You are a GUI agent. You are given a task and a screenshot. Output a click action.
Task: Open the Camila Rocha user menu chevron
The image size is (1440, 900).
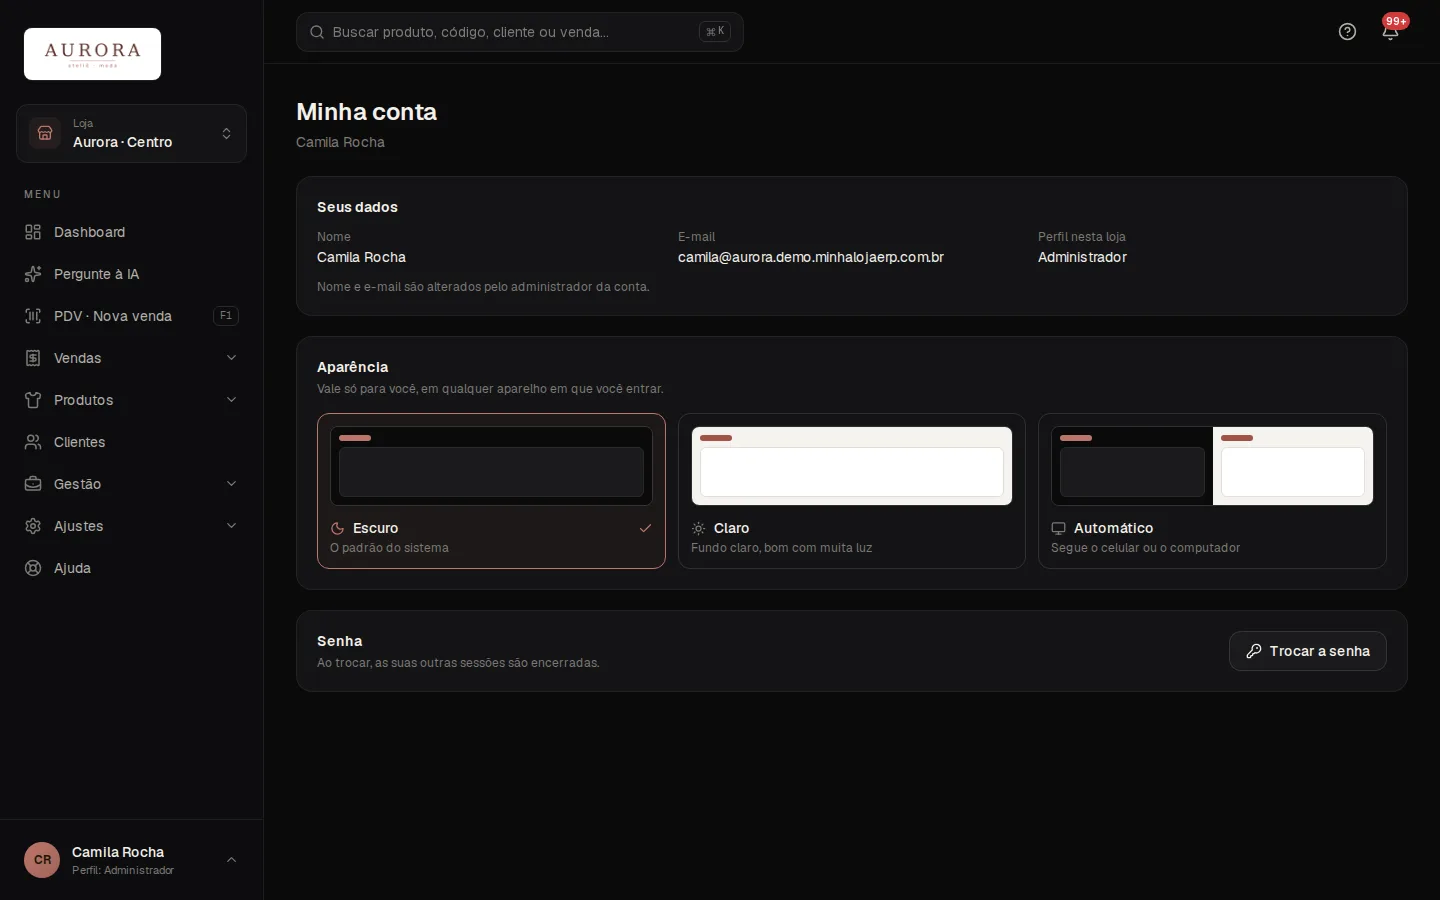tap(231, 860)
